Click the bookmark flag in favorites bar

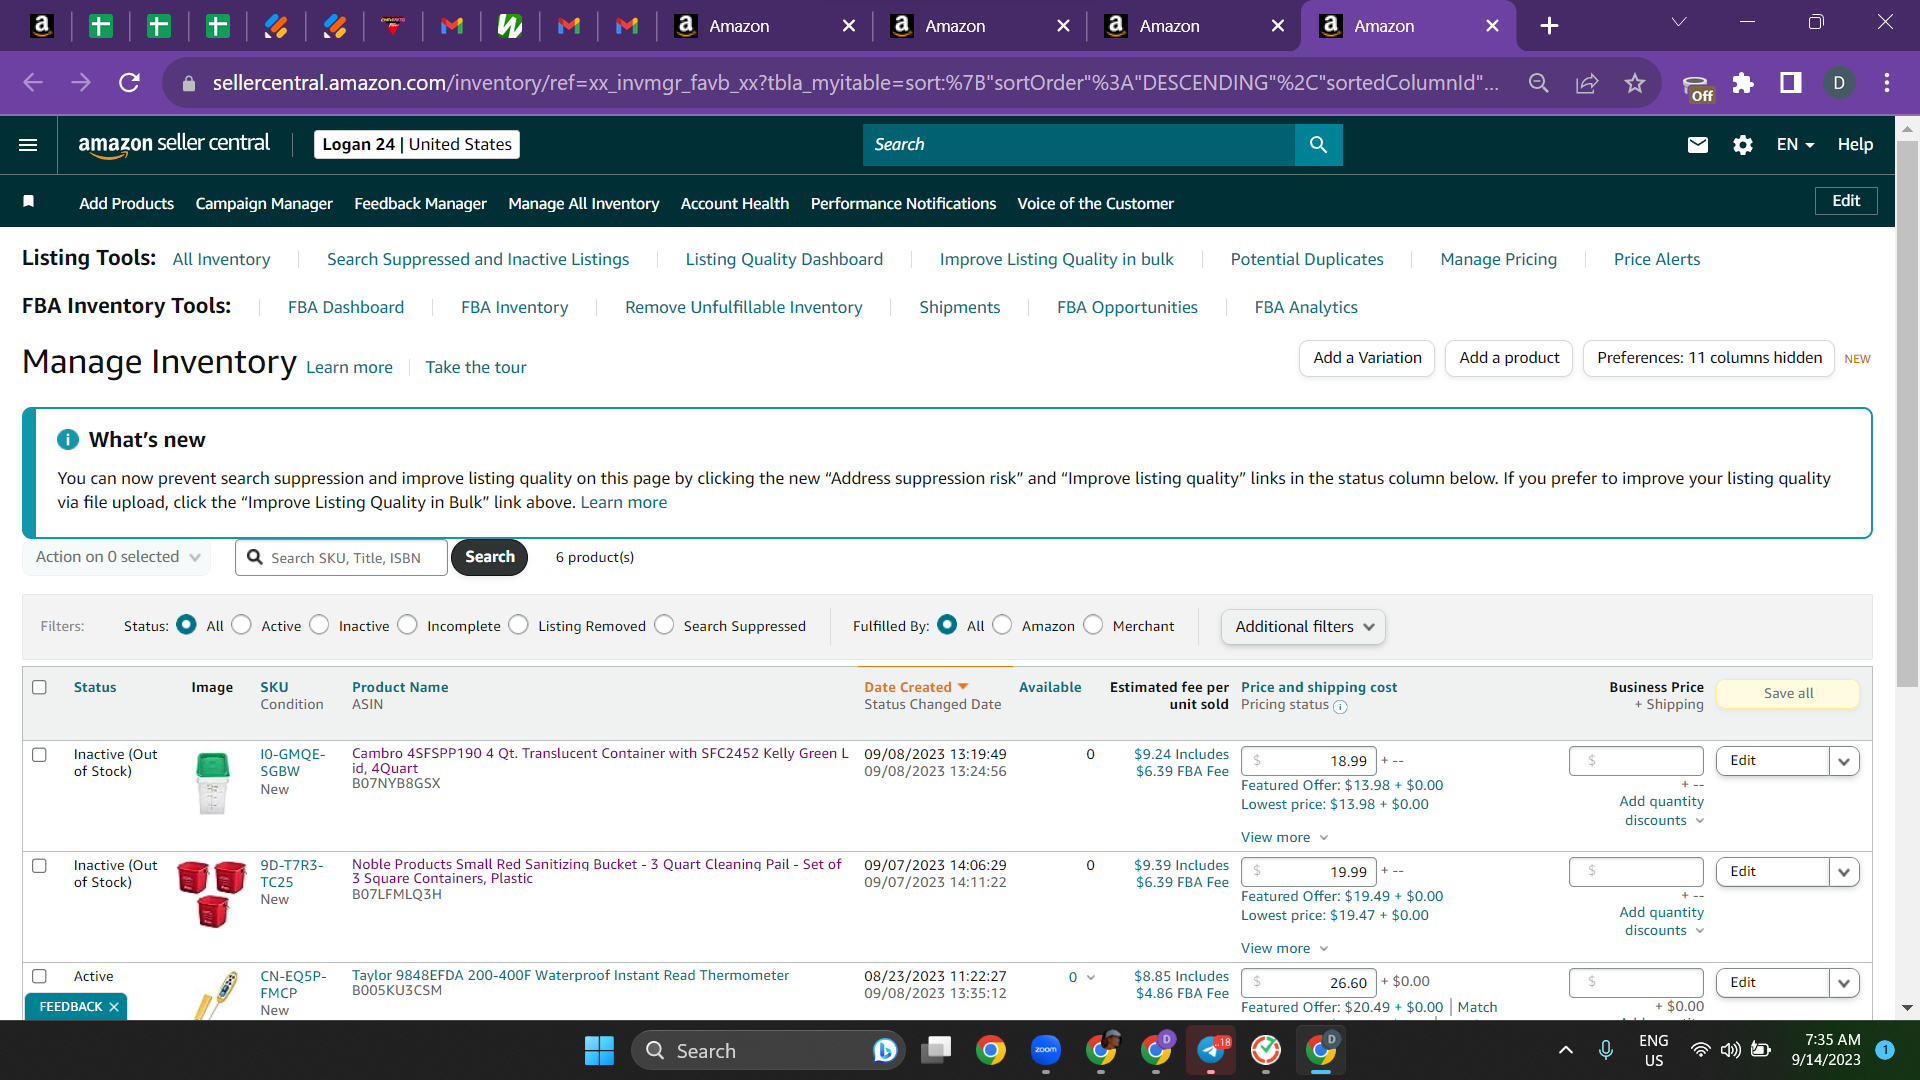point(29,202)
